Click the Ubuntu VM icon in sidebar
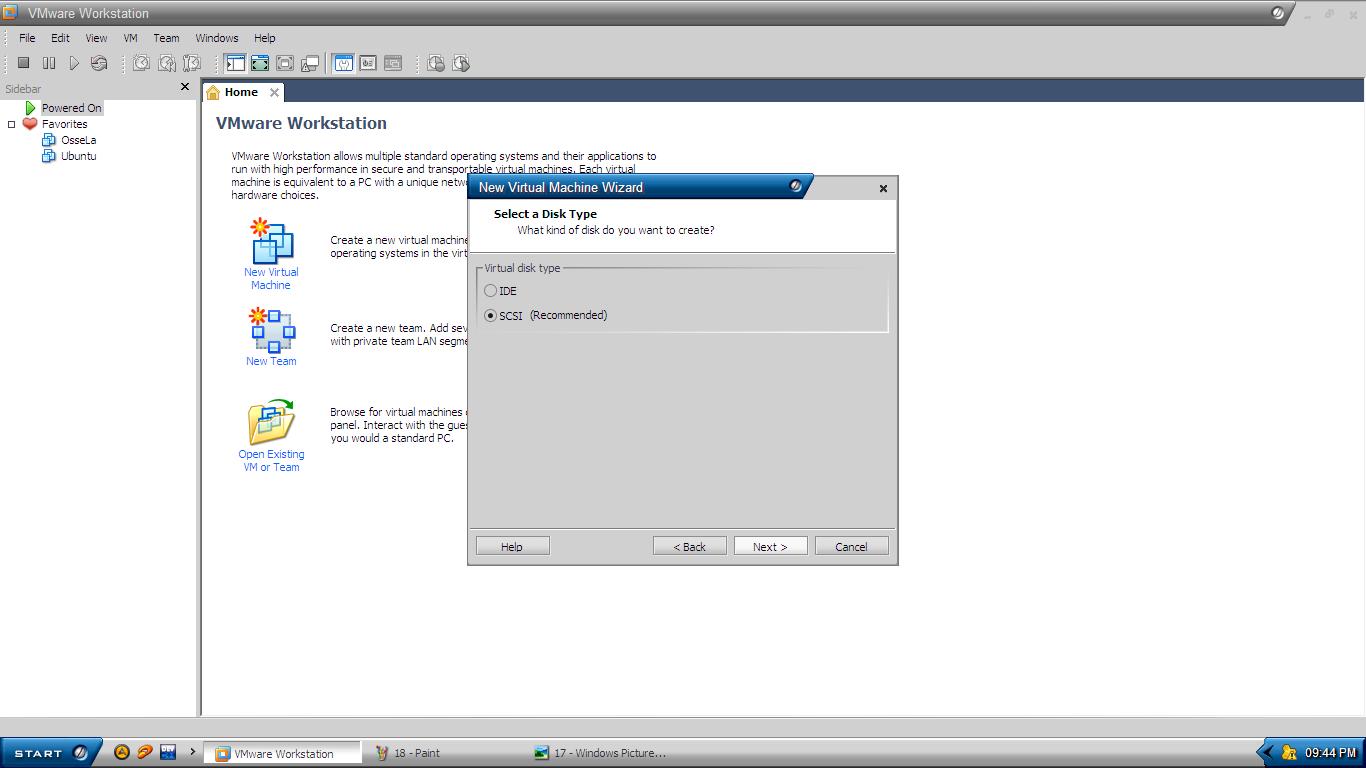Screen dimensions: 1366x768 click(49, 156)
